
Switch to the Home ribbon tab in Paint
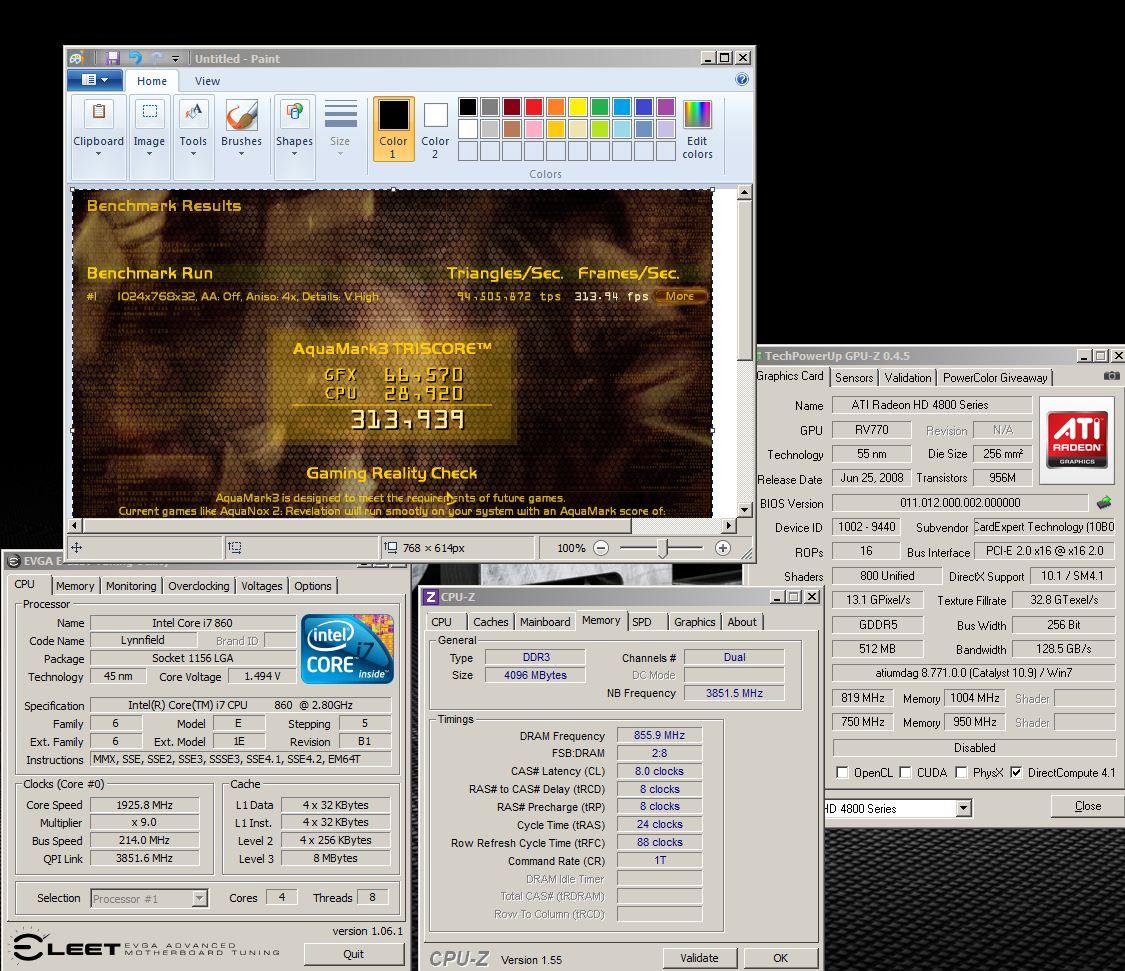152,81
